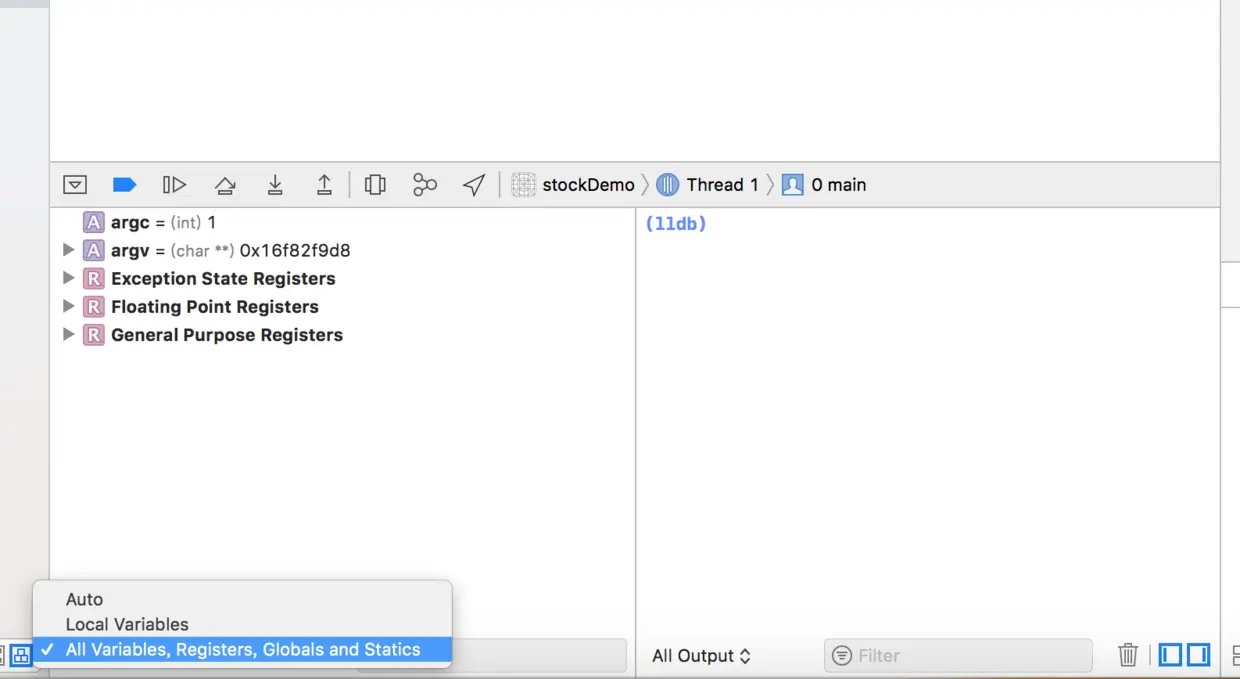Select the argc variable row

pos(342,222)
